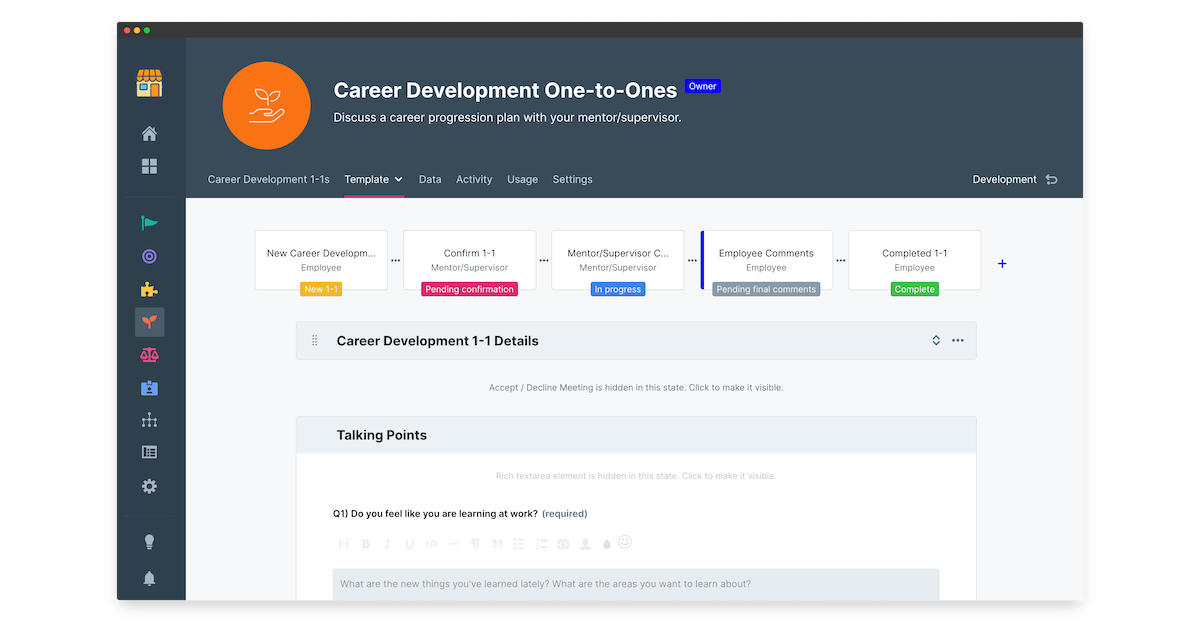Open ellipsis between Mentor/Supervisor and Employee Comments
The height and width of the screenshot is (622, 1200).
click(692, 260)
